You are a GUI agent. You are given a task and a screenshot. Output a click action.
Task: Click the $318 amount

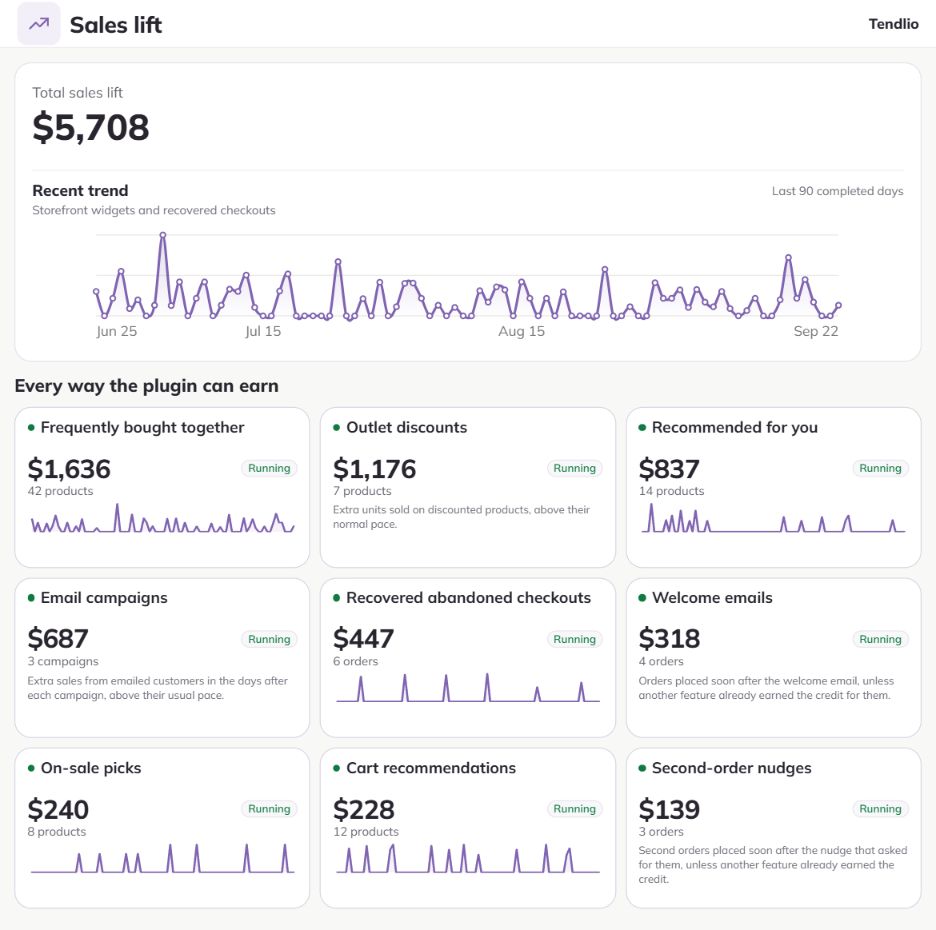click(x=669, y=639)
